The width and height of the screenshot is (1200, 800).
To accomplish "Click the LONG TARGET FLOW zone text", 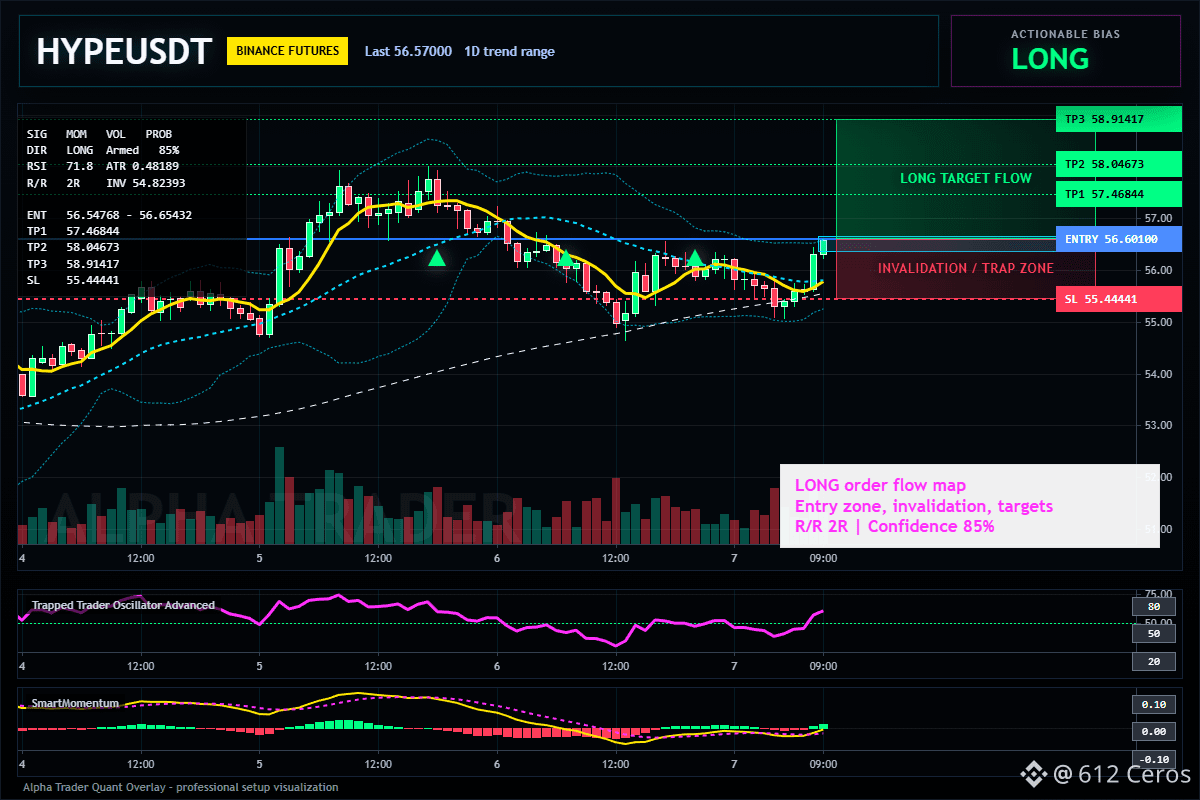I will click(965, 179).
